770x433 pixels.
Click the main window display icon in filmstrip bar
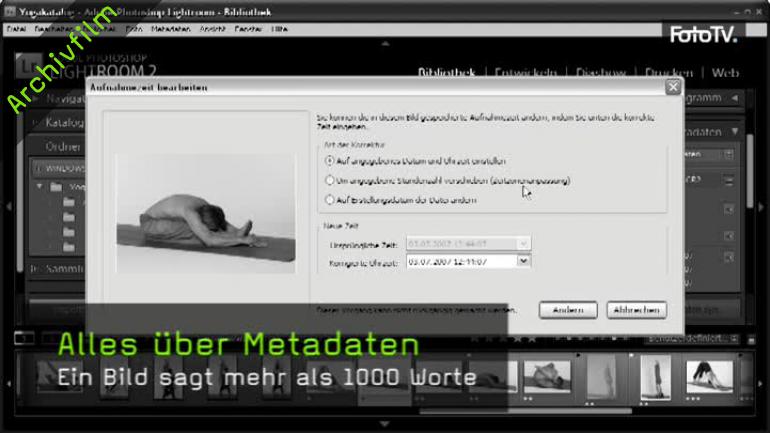[x=24, y=338]
